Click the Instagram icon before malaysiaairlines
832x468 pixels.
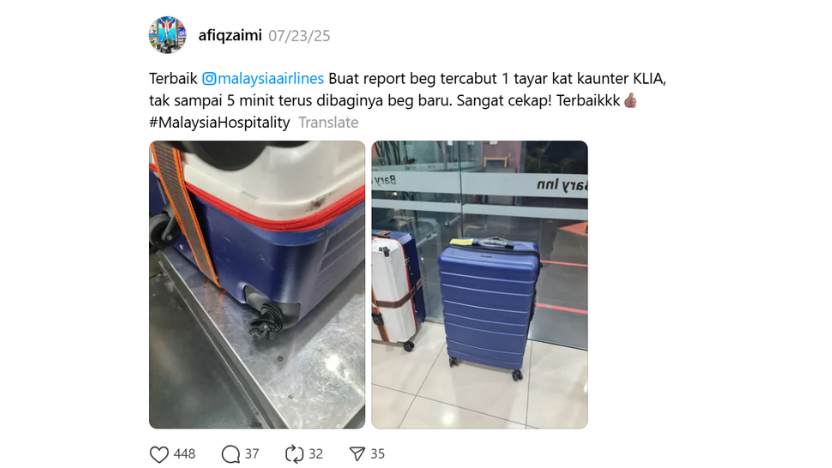coord(210,79)
